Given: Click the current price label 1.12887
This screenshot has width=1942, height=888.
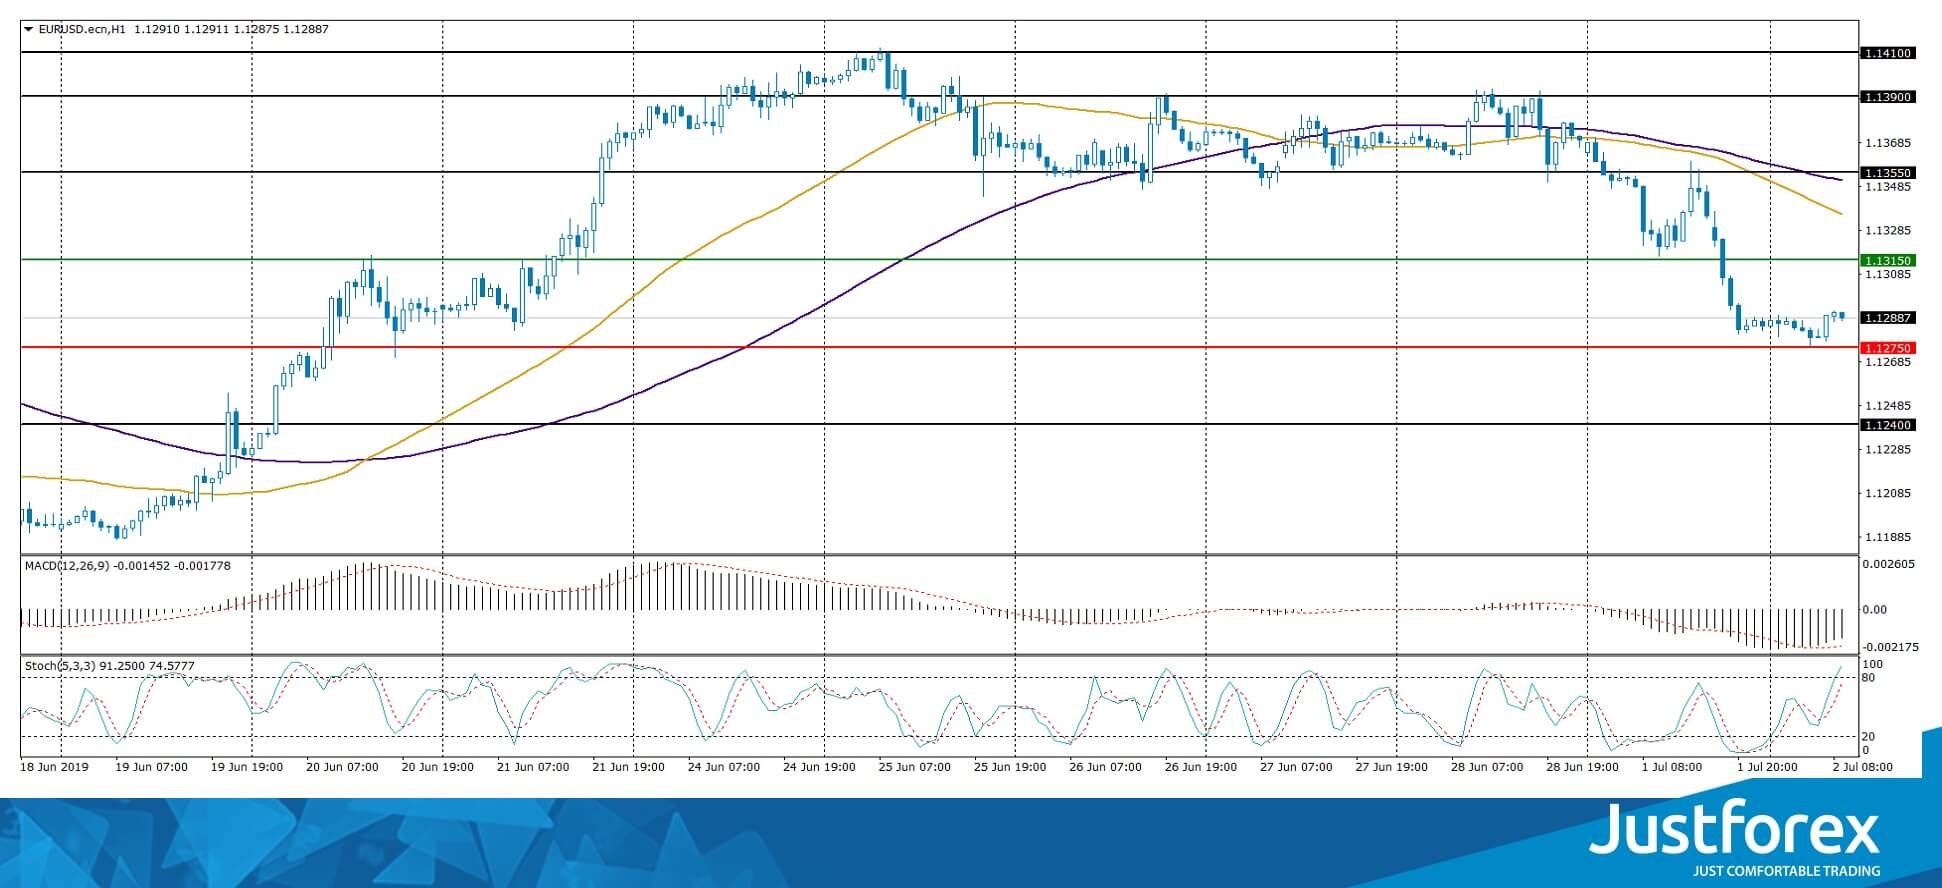Looking at the screenshot, I should (x=1888, y=318).
